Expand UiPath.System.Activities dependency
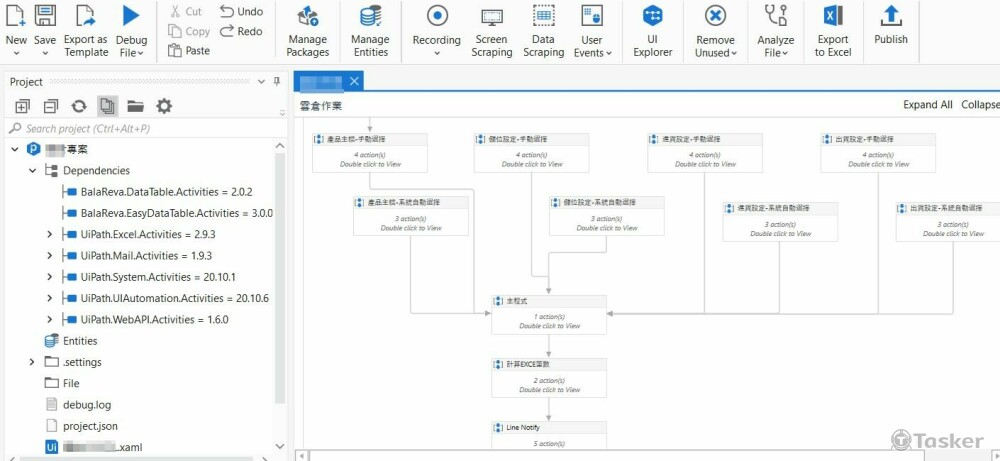1000x461 pixels. click(50, 277)
